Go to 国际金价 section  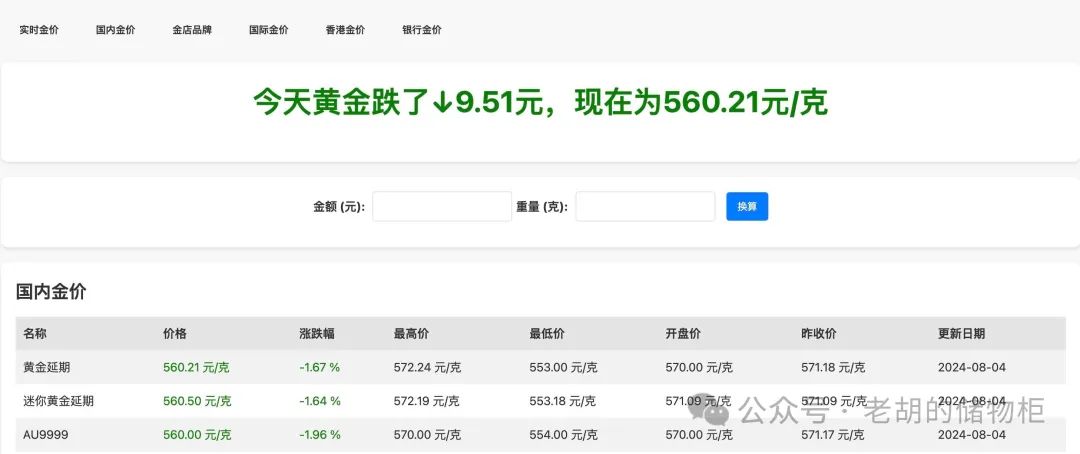[x=269, y=30]
